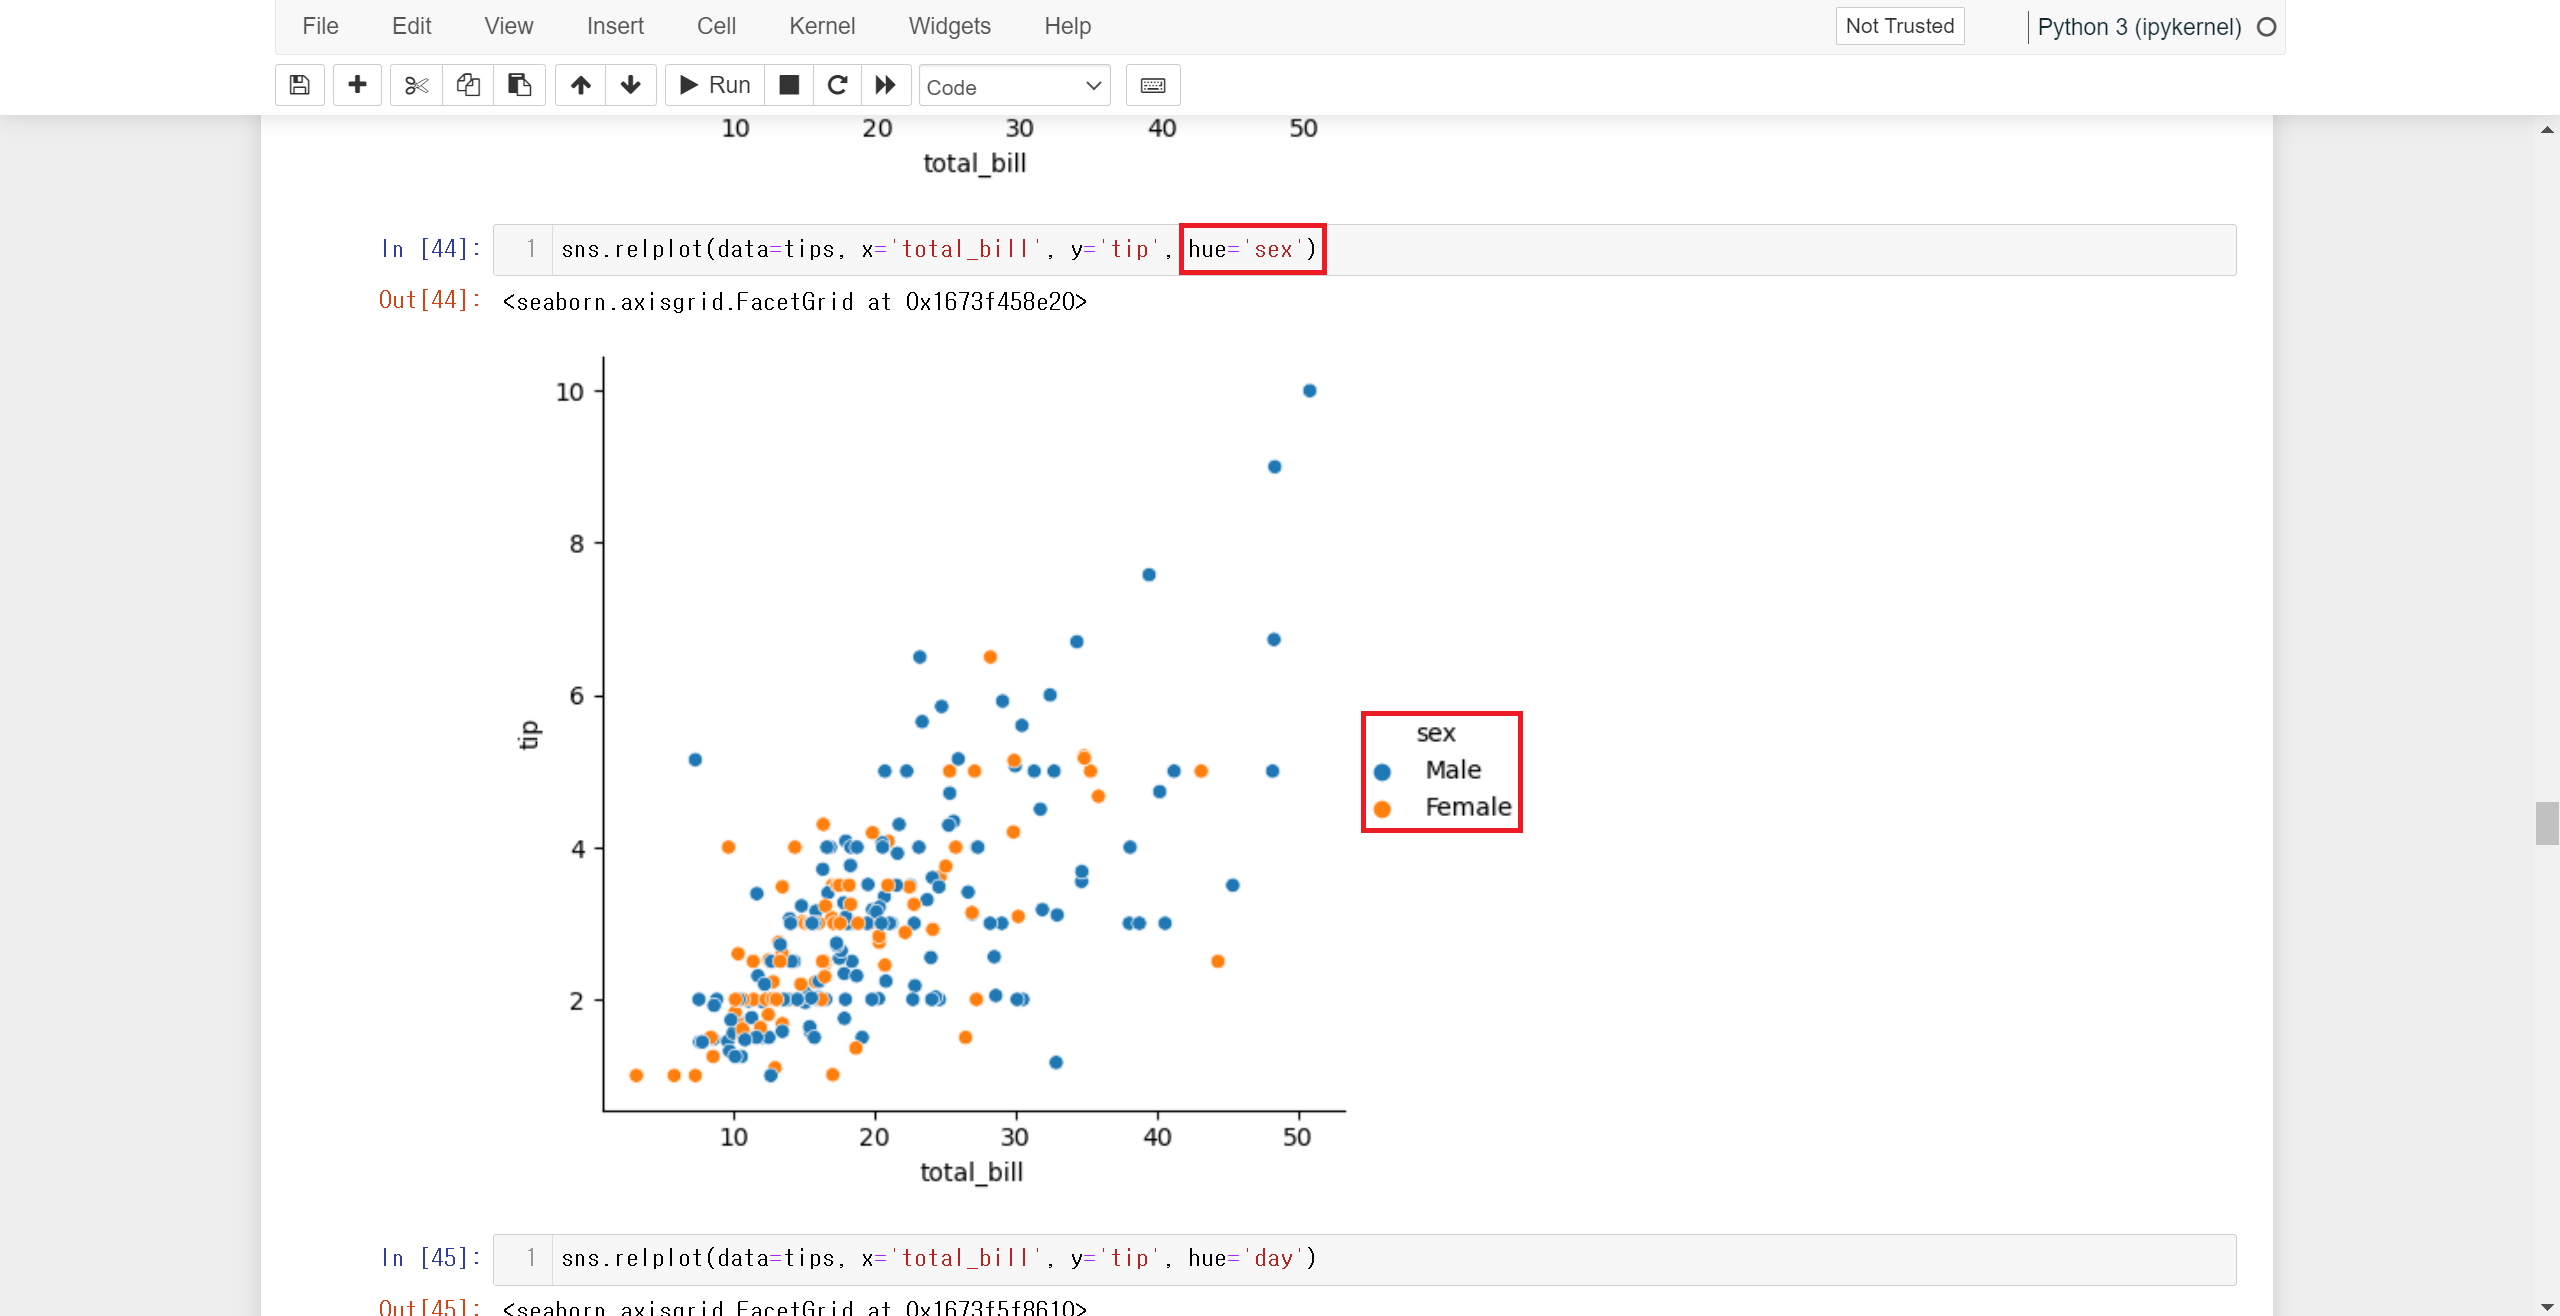The height and width of the screenshot is (1316, 2560).
Task: Restart and run all with the fast-forward icon
Action: tap(886, 85)
